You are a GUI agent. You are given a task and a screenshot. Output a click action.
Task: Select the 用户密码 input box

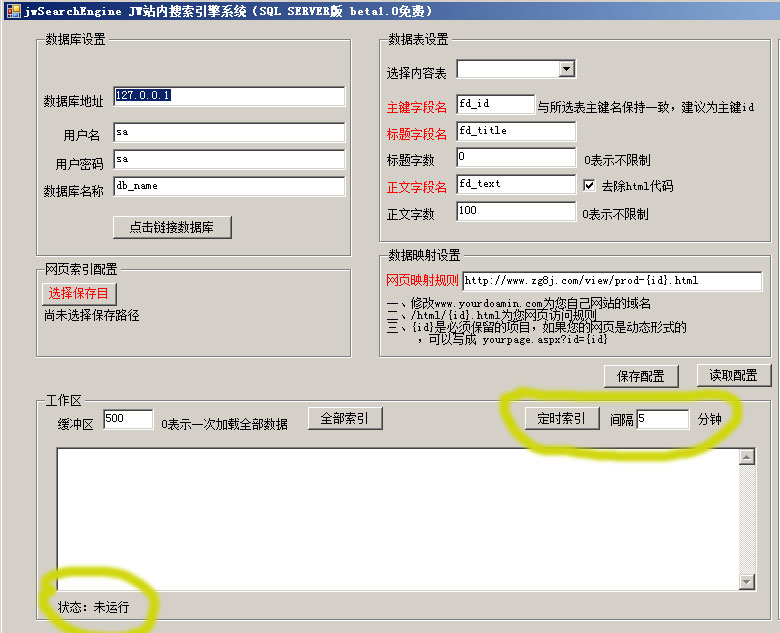(229, 159)
